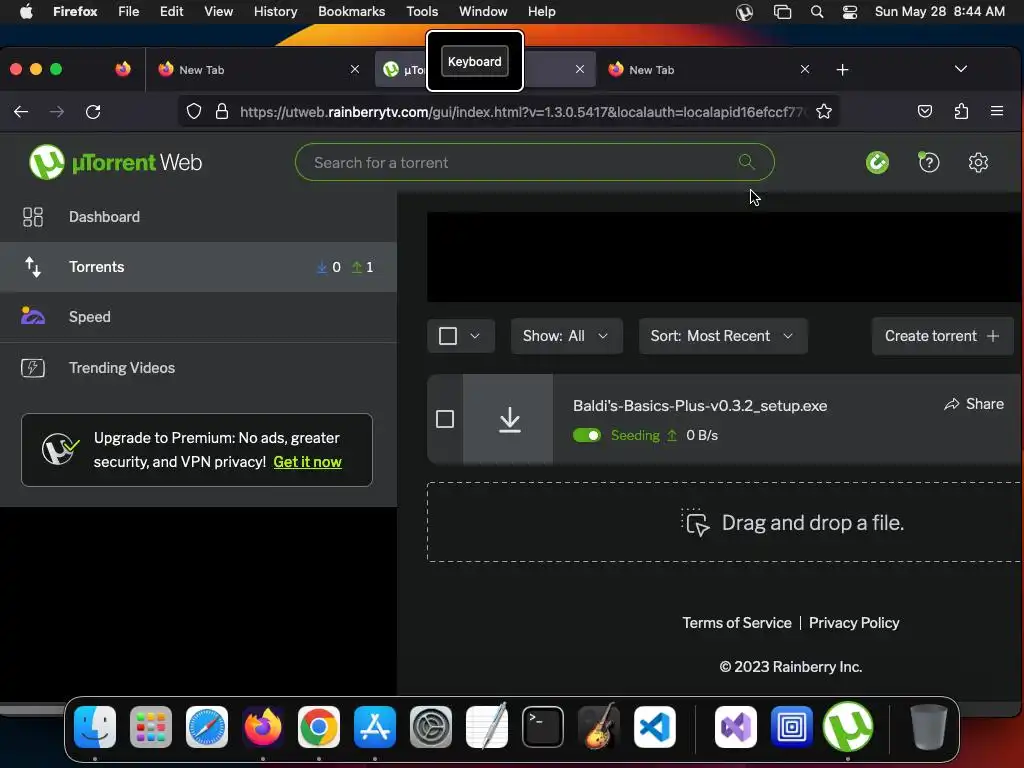1024x768 pixels.
Task: Click the µTorrent menu bar status icon
Action: coord(744,12)
